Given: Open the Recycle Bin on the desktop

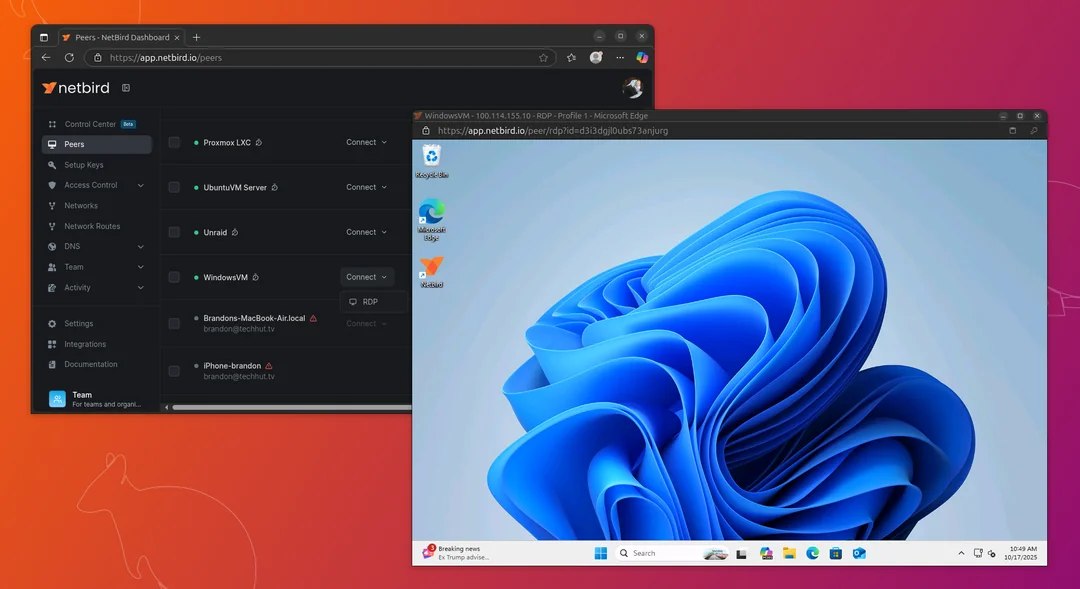Looking at the screenshot, I should (431, 158).
